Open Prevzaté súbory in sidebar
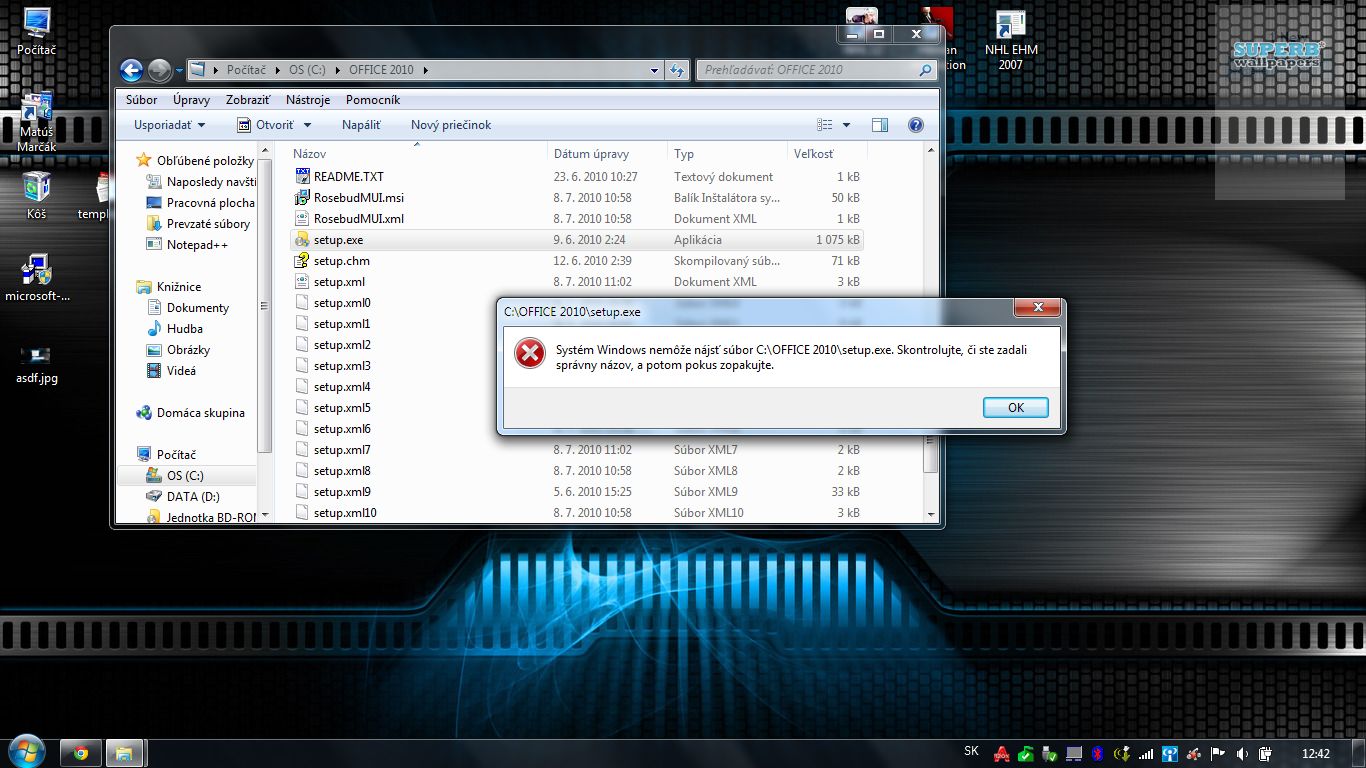The width and height of the screenshot is (1366, 768). pos(208,224)
